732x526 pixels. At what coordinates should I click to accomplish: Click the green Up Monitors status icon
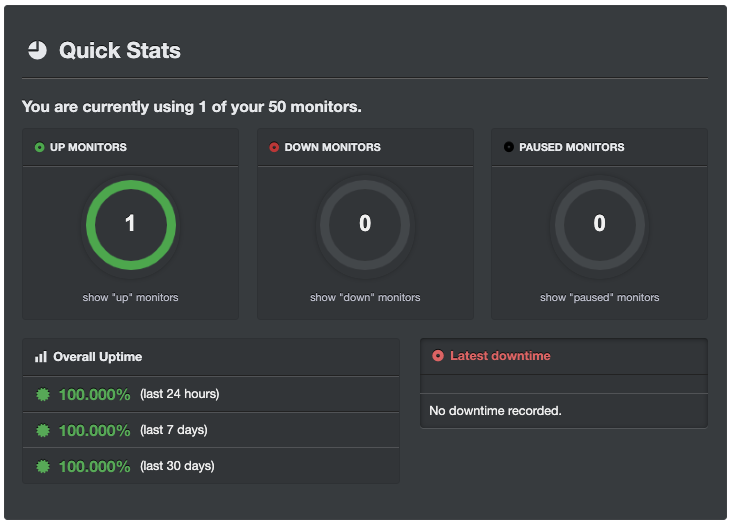coord(39,147)
